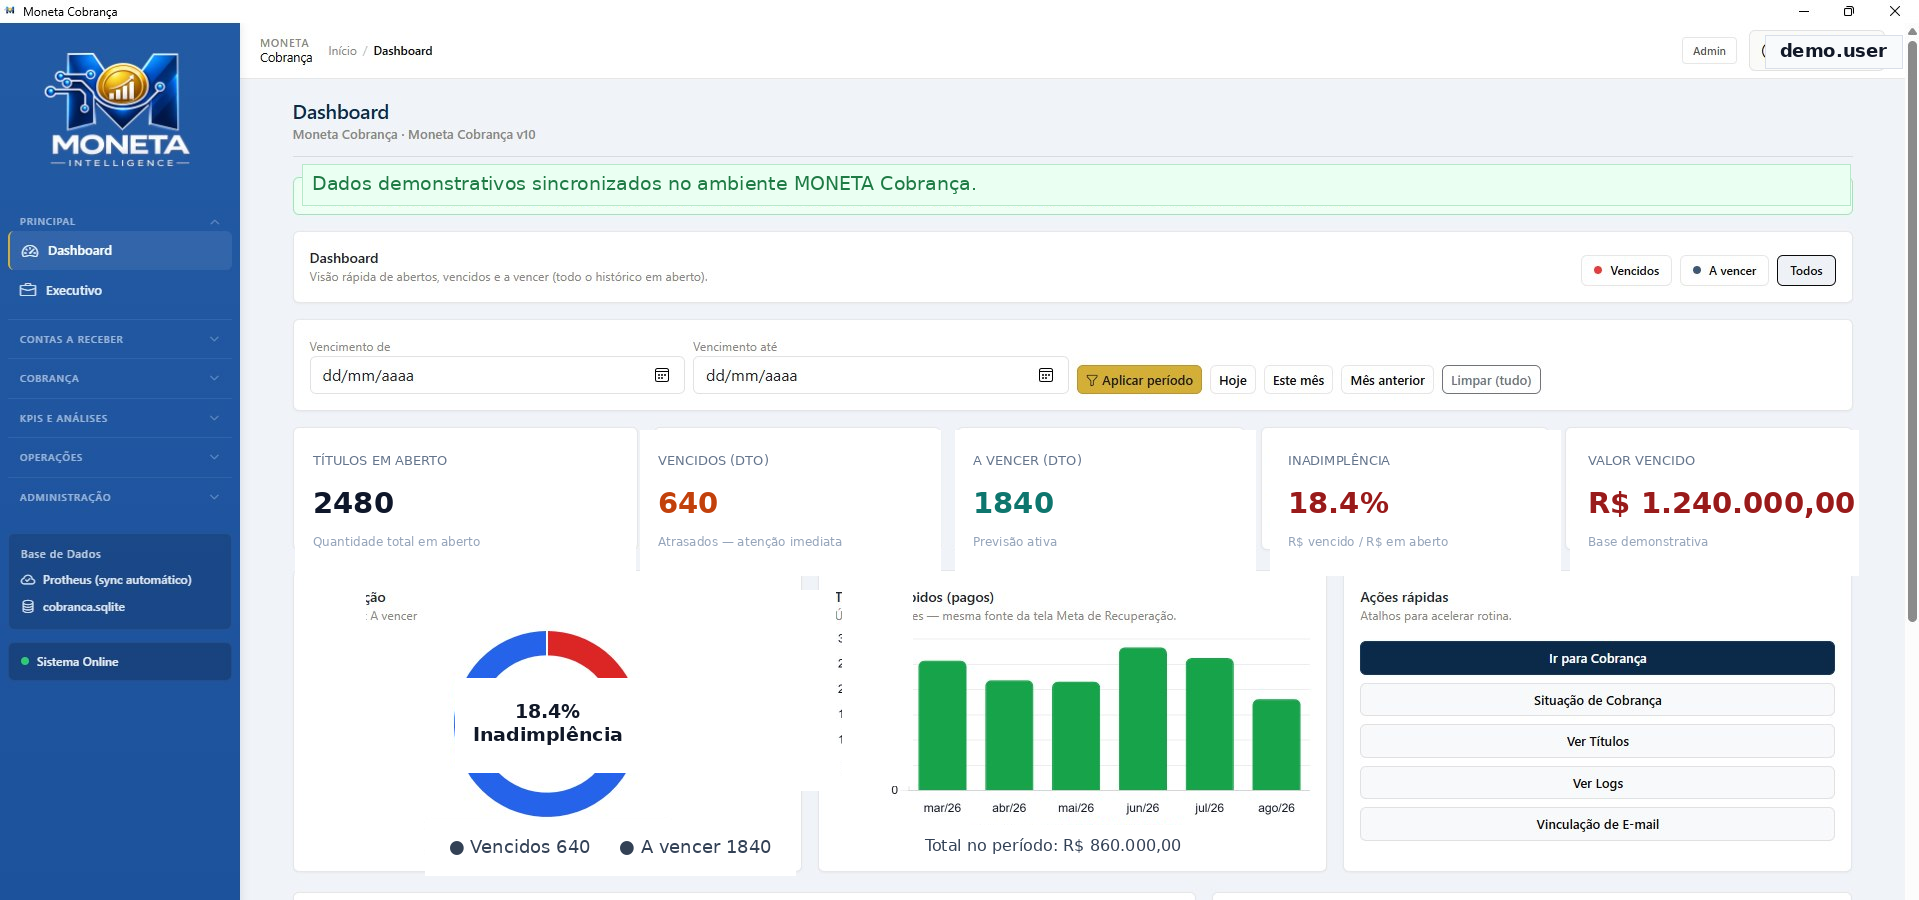This screenshot has height=900, width=1919.
Task: Click the abr/26 green bar
Action: coord(1009,735)
